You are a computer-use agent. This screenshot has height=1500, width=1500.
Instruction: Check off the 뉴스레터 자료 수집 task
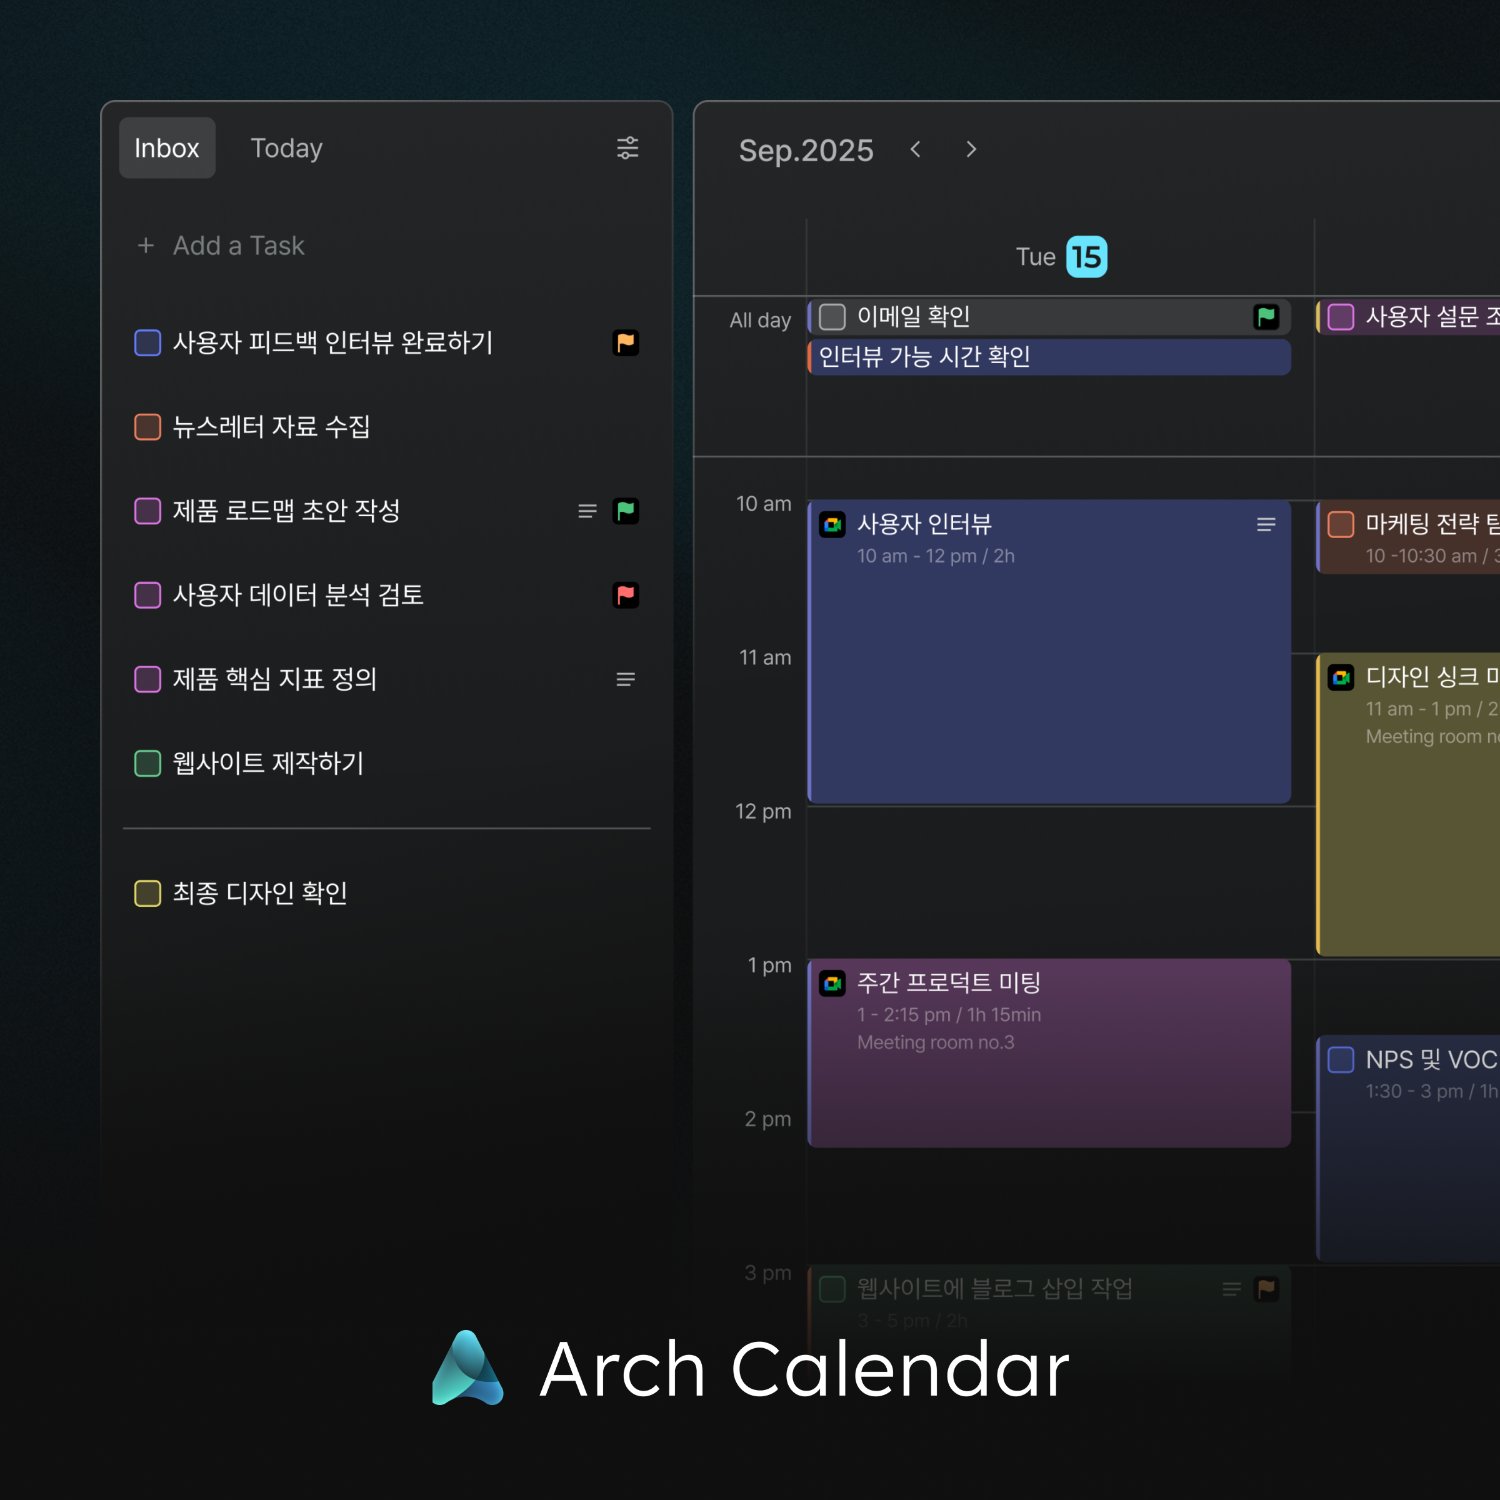(148, 427)
